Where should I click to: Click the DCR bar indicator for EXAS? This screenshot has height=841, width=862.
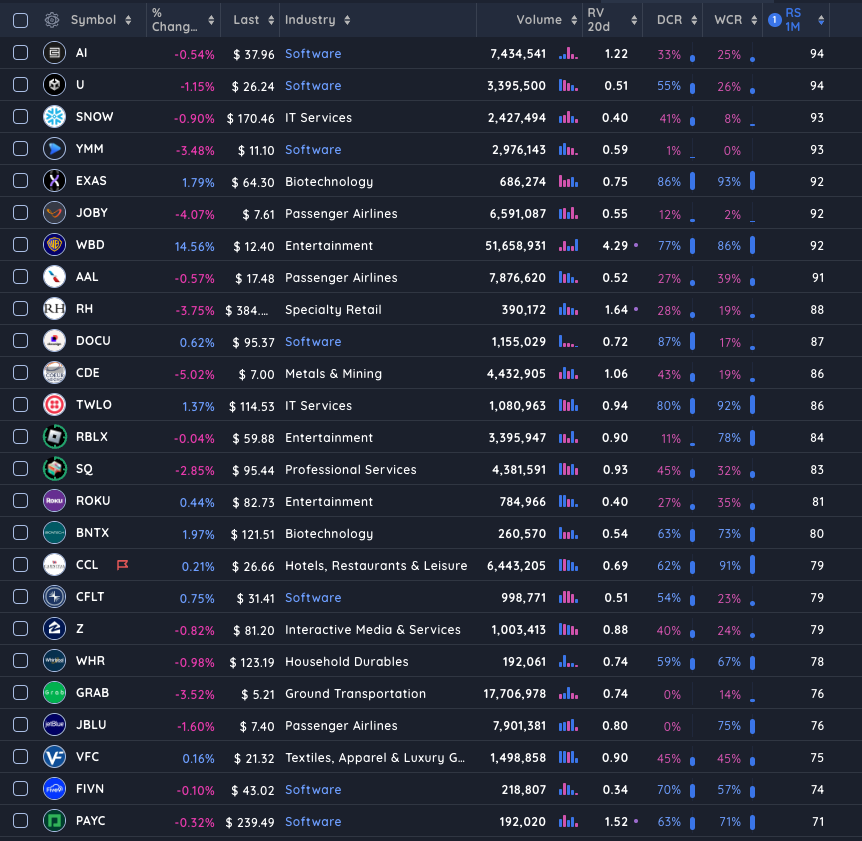(692, 181)
